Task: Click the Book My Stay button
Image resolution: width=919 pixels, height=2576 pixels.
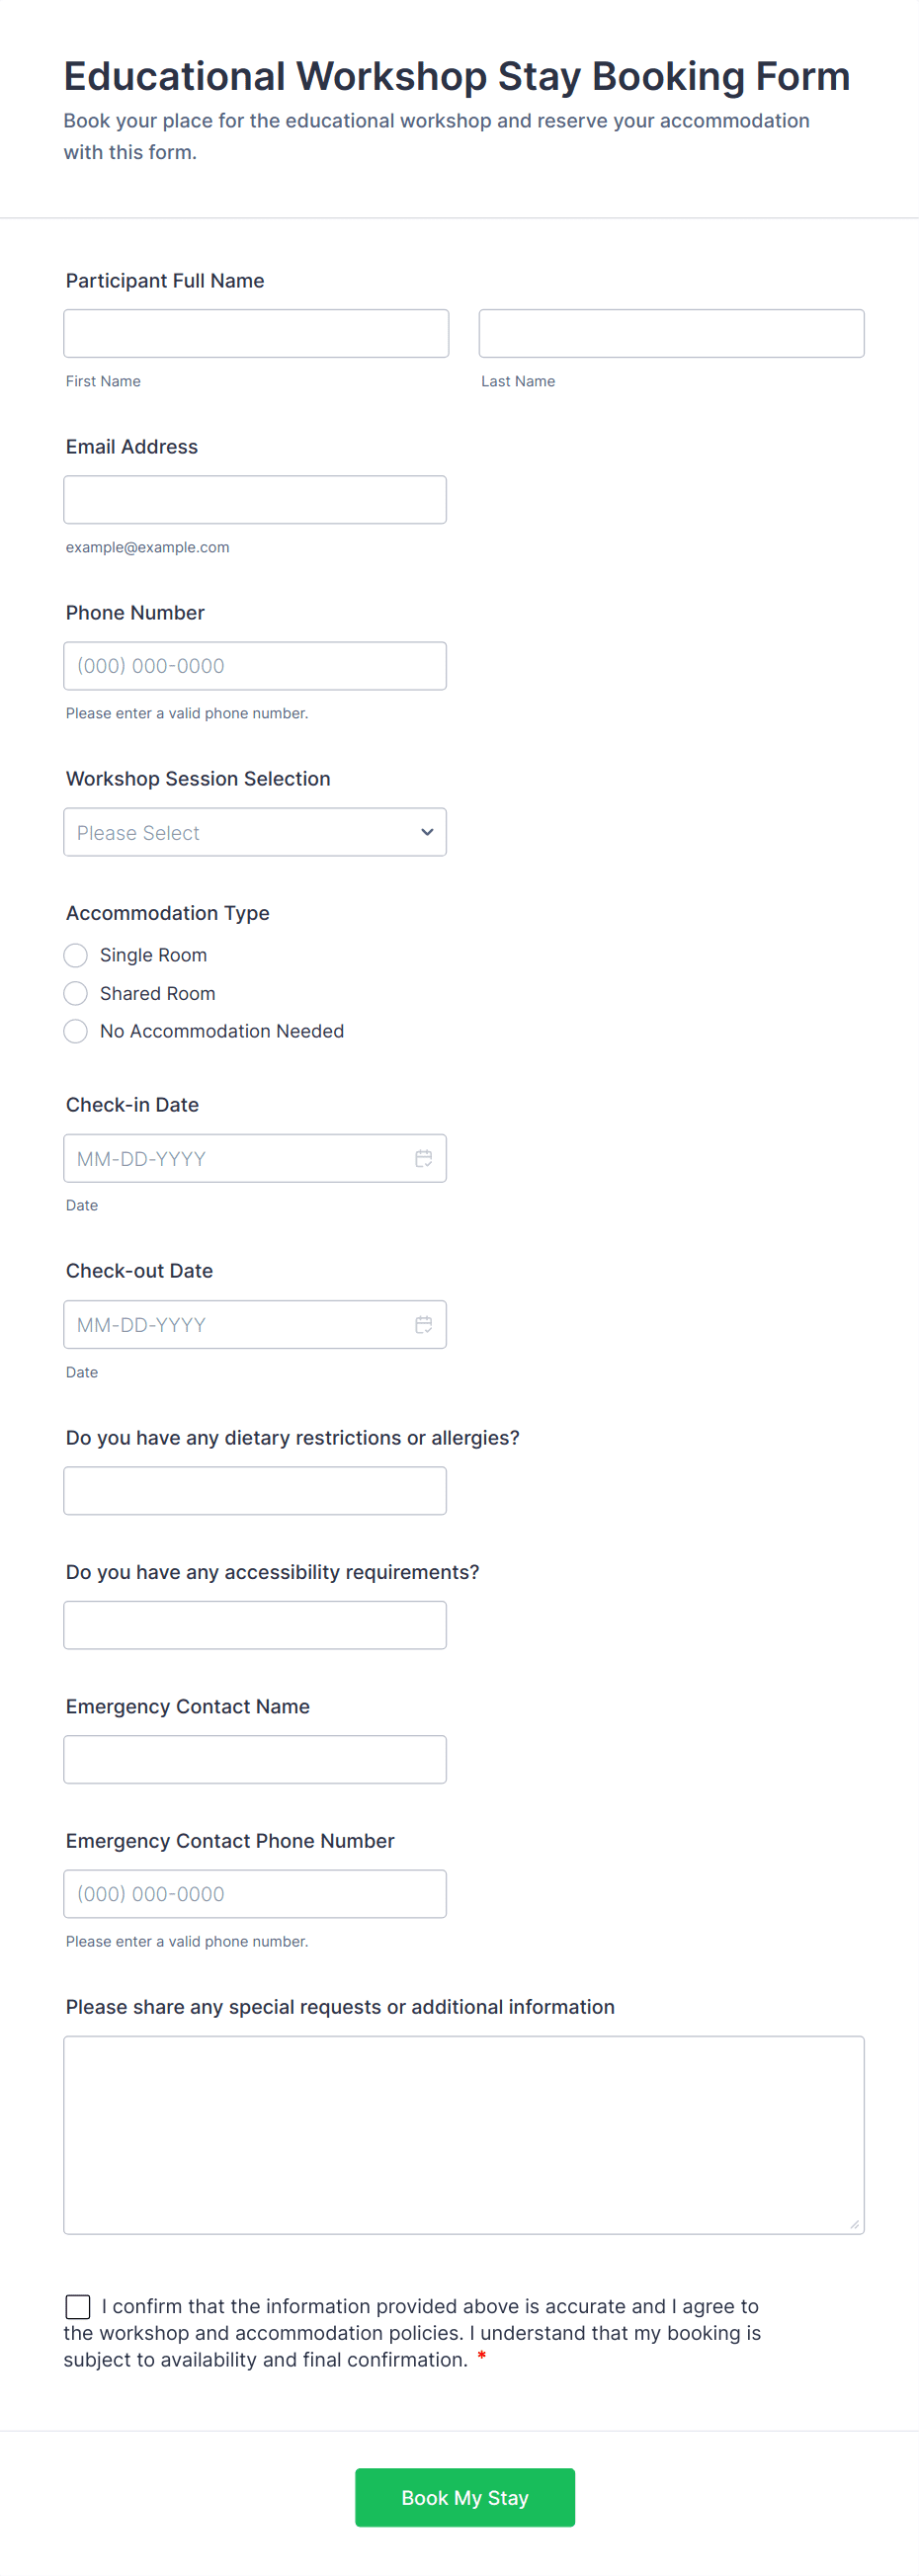Action: pyautogui.click(x=464, y=2497)
